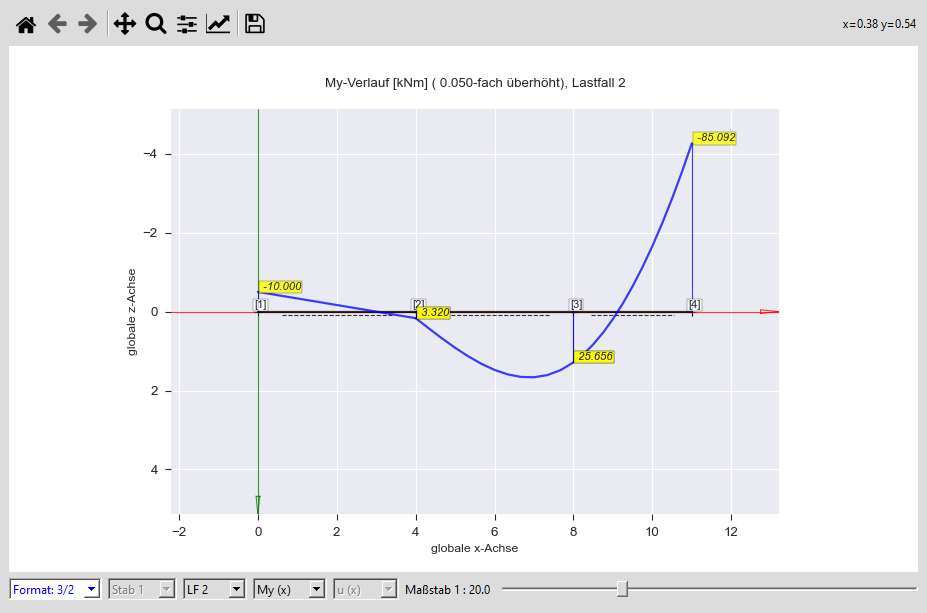Screen dimensions: 927x613
Task: Open the Format: 3/2 dropdown
Action: [x=55, y=590]
